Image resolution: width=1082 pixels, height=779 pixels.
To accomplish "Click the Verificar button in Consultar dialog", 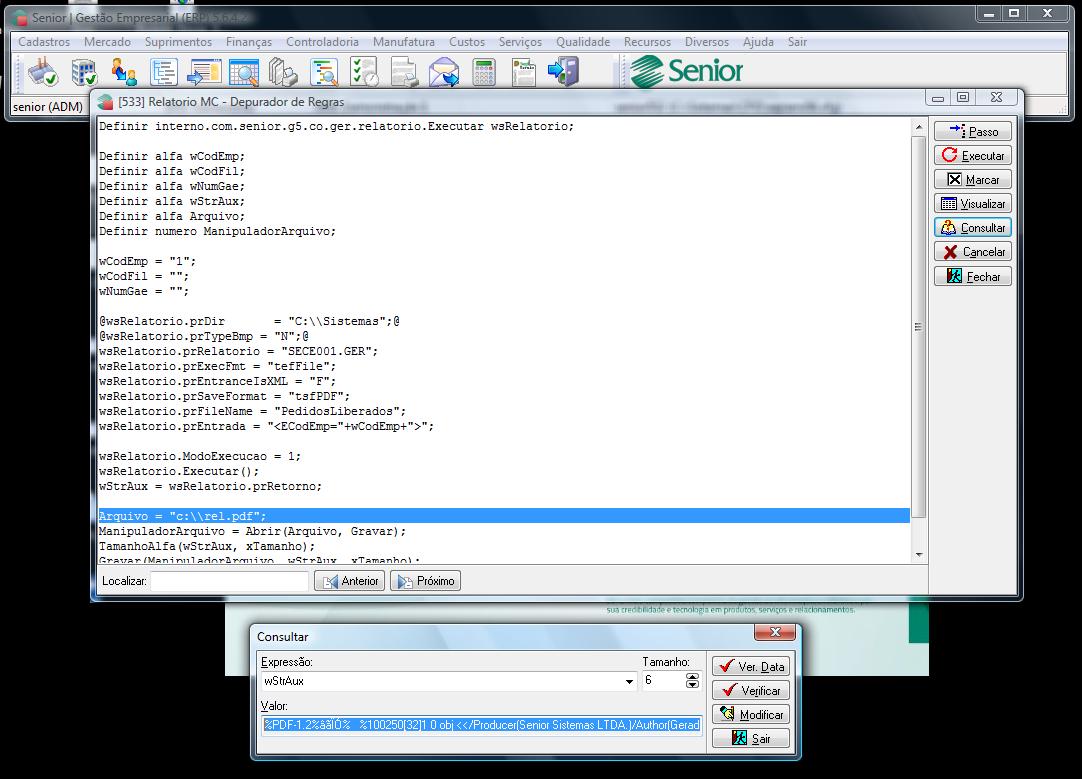I will (751, 690).
